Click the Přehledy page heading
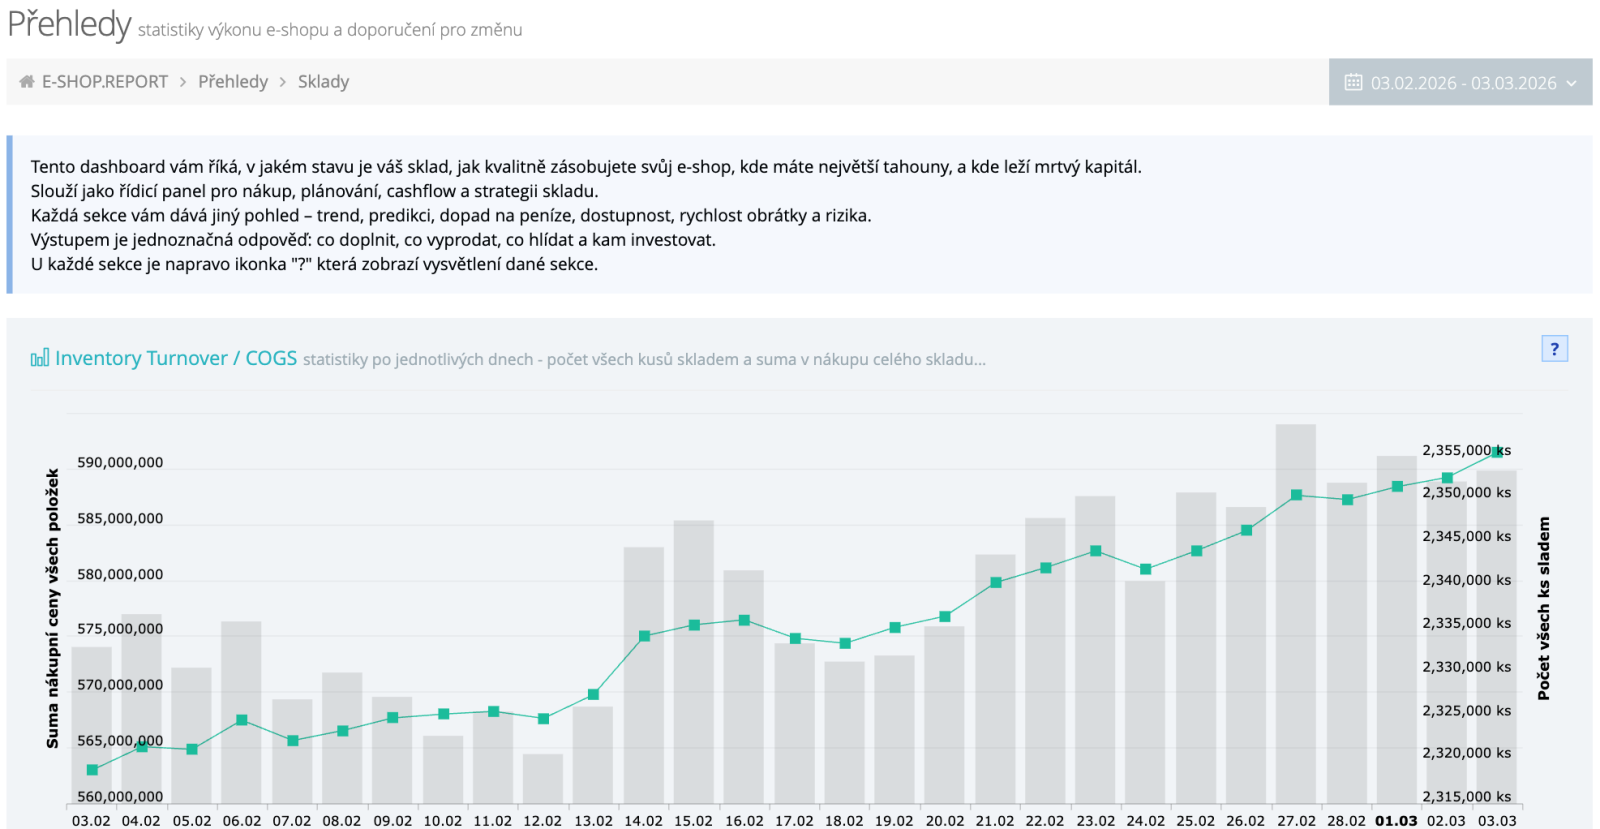This screenshot has height=829, width=1600. click(x=69, y=24)
